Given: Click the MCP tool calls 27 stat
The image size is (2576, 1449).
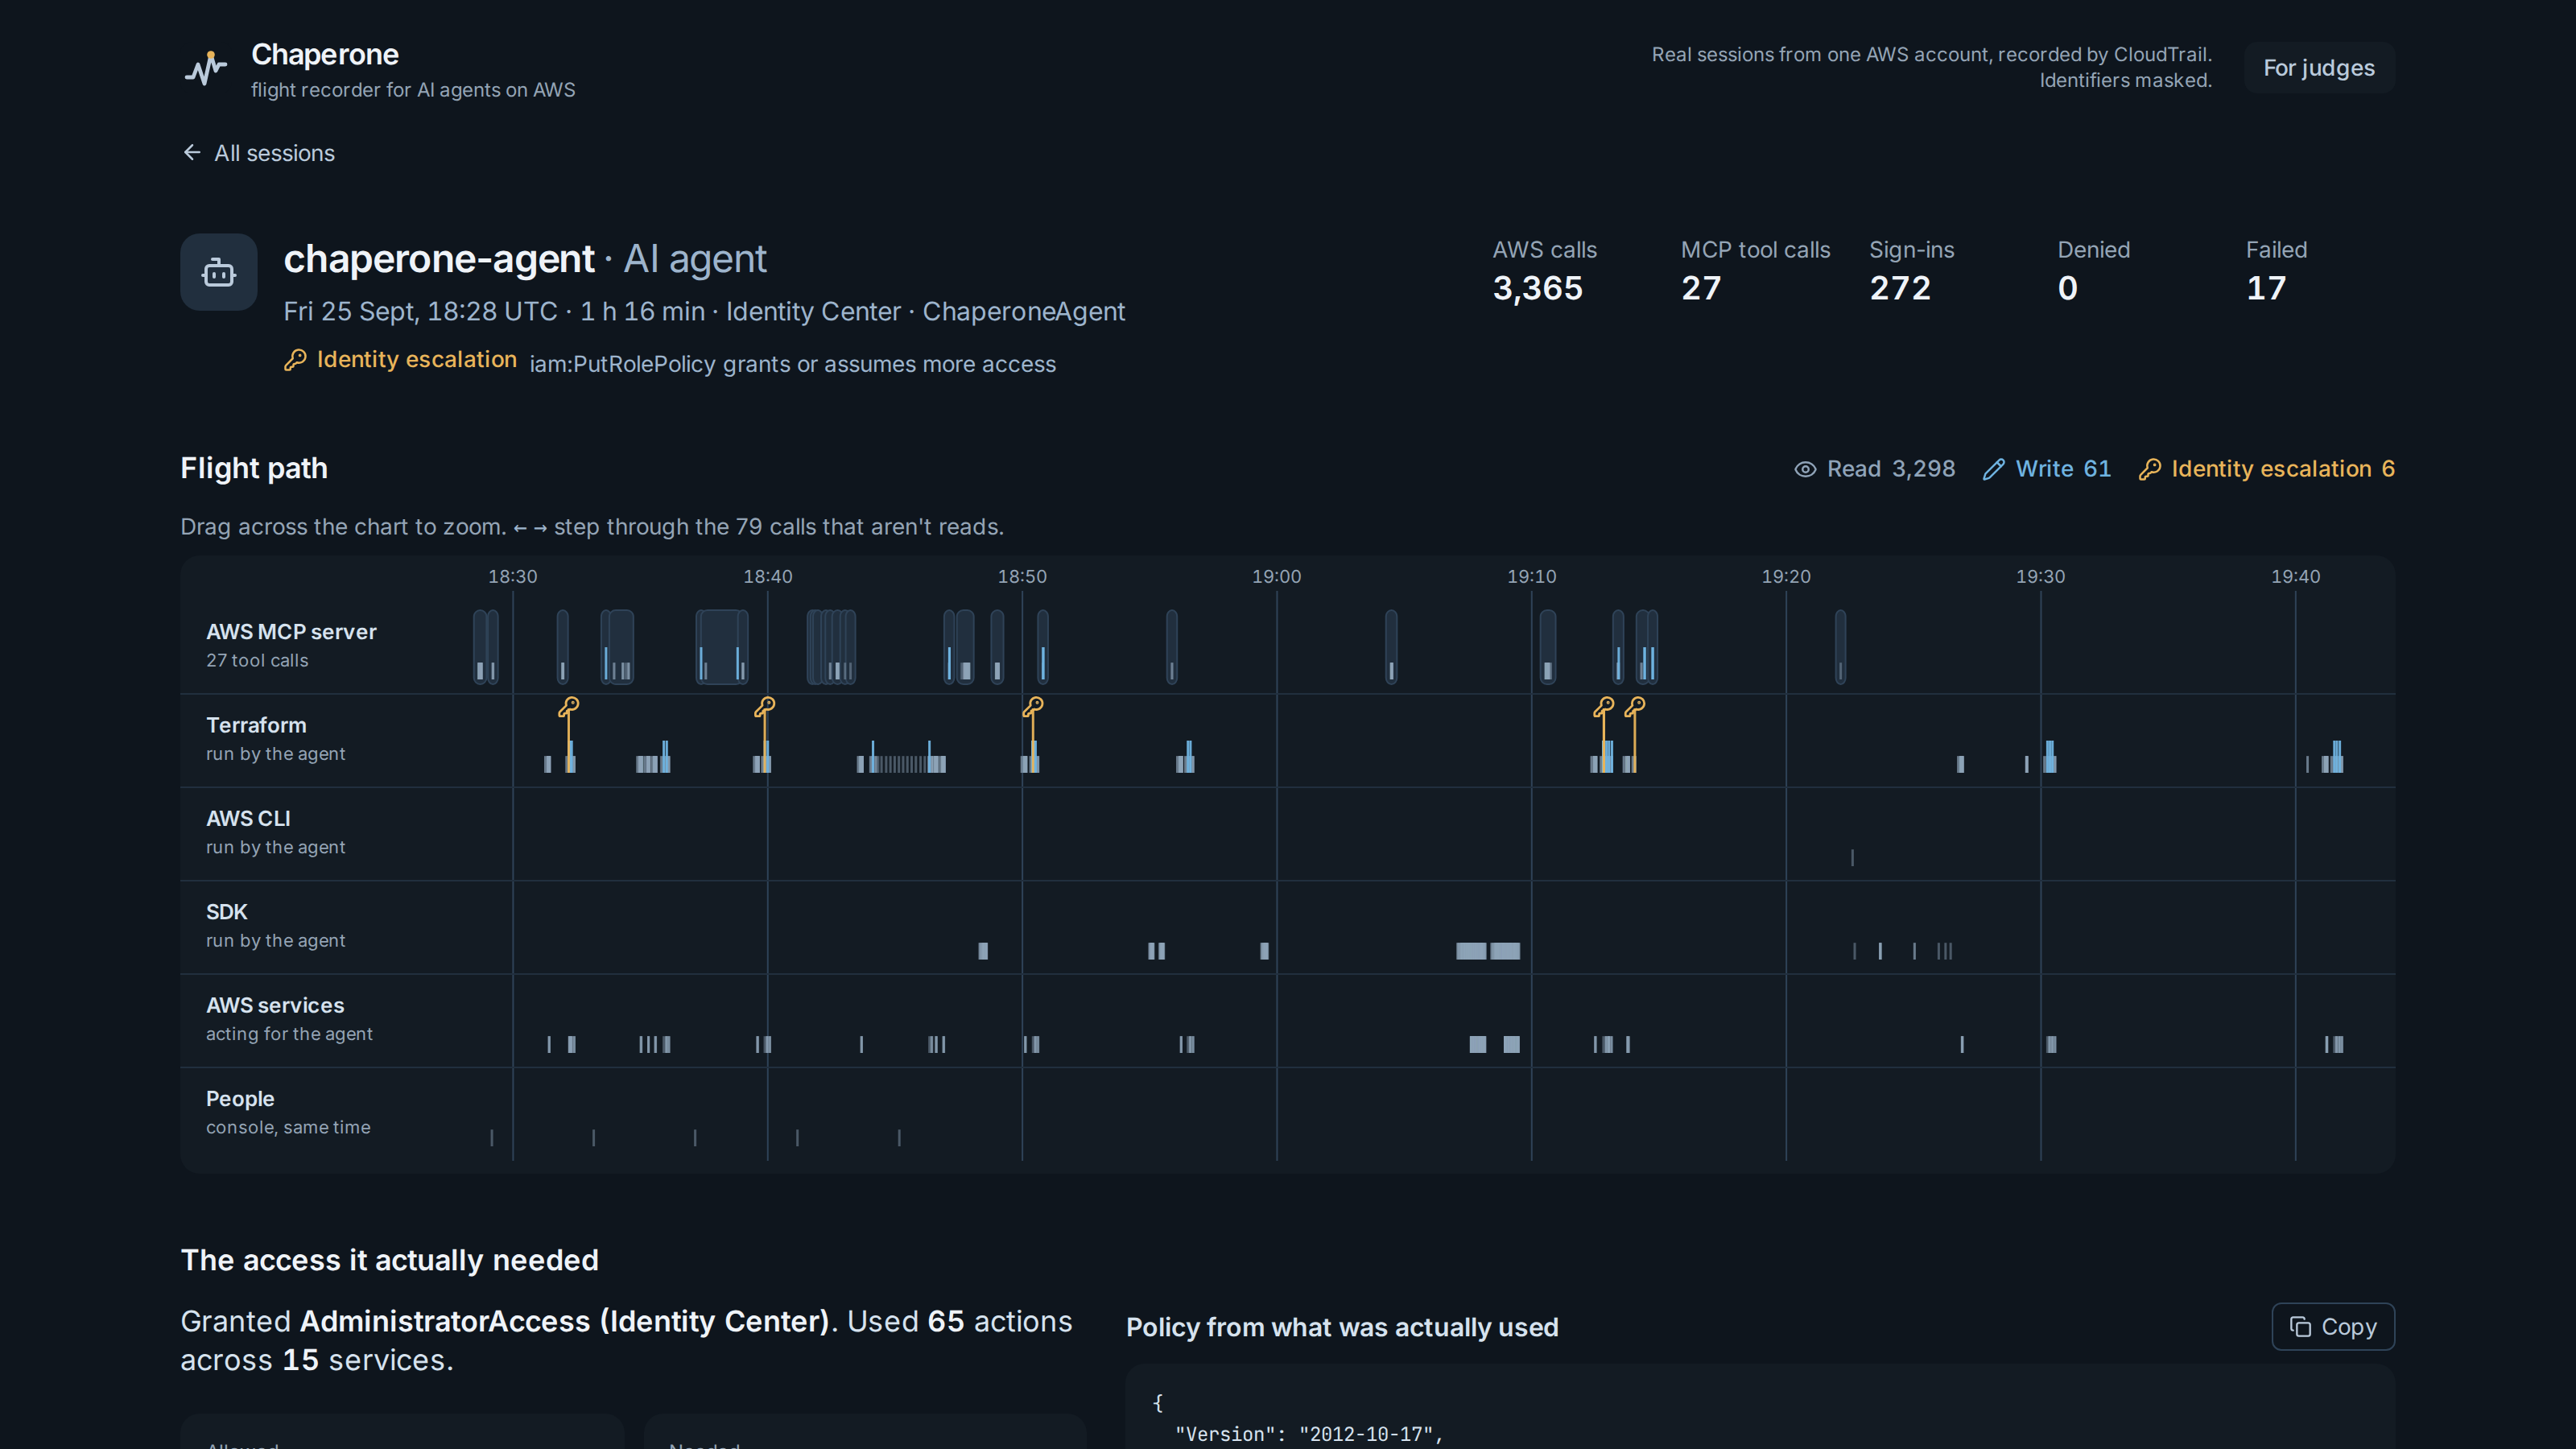Looking at the screenshot, I should [1756, 272].
